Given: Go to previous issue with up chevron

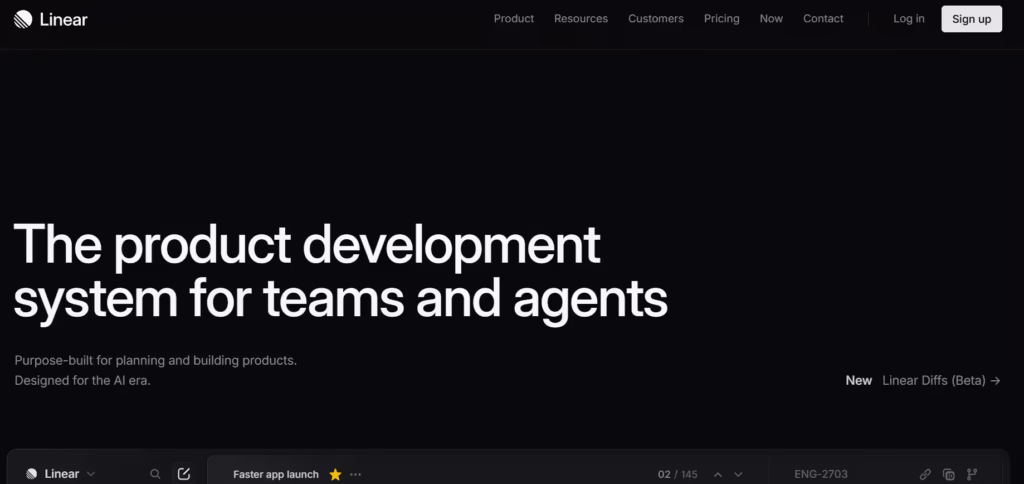Looking at the screenshot, I should (x=718, y=474).
